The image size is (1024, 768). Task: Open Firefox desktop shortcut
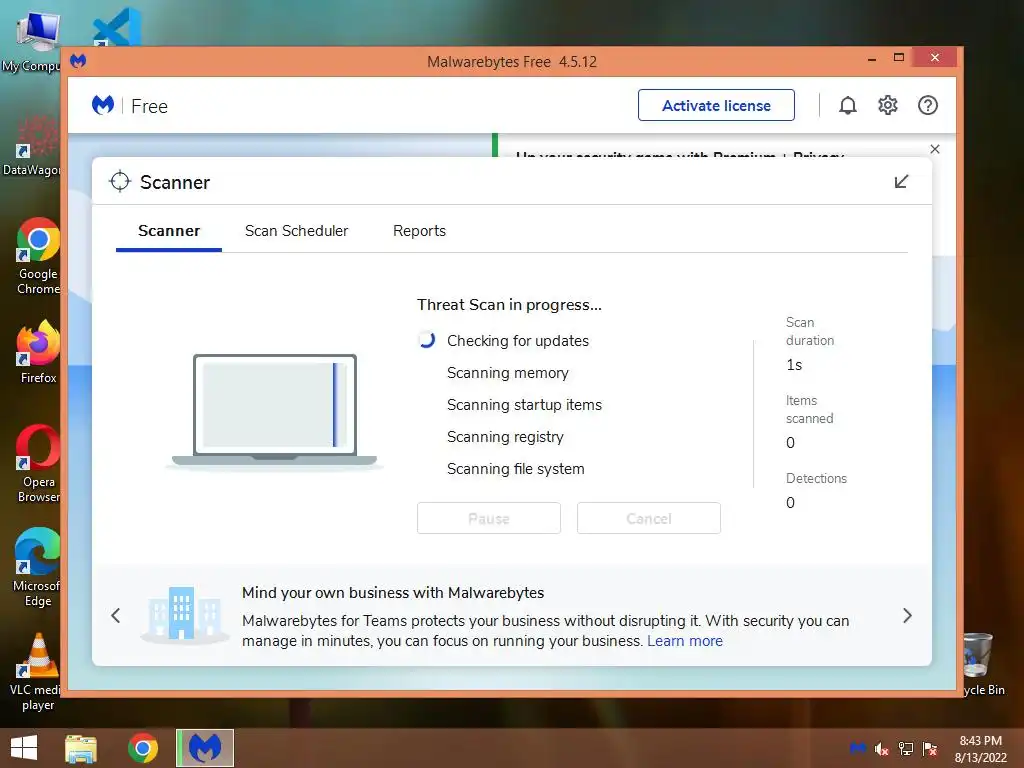coord(38,353)
